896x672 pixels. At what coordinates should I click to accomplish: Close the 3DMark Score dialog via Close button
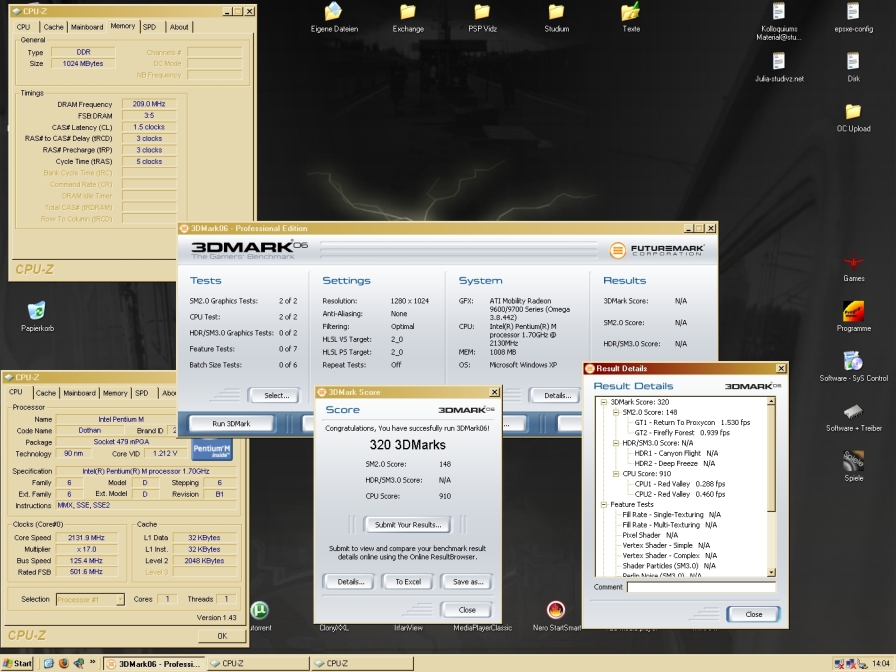pyautogui.click(x=467, y=610)
